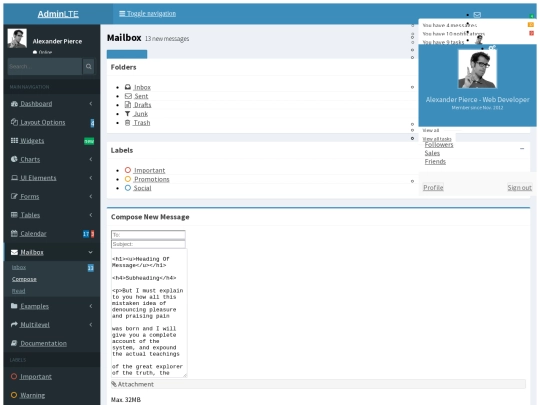Click the Documentation book icon
Screen dimensions: 540x405
[x=14, y=343]
